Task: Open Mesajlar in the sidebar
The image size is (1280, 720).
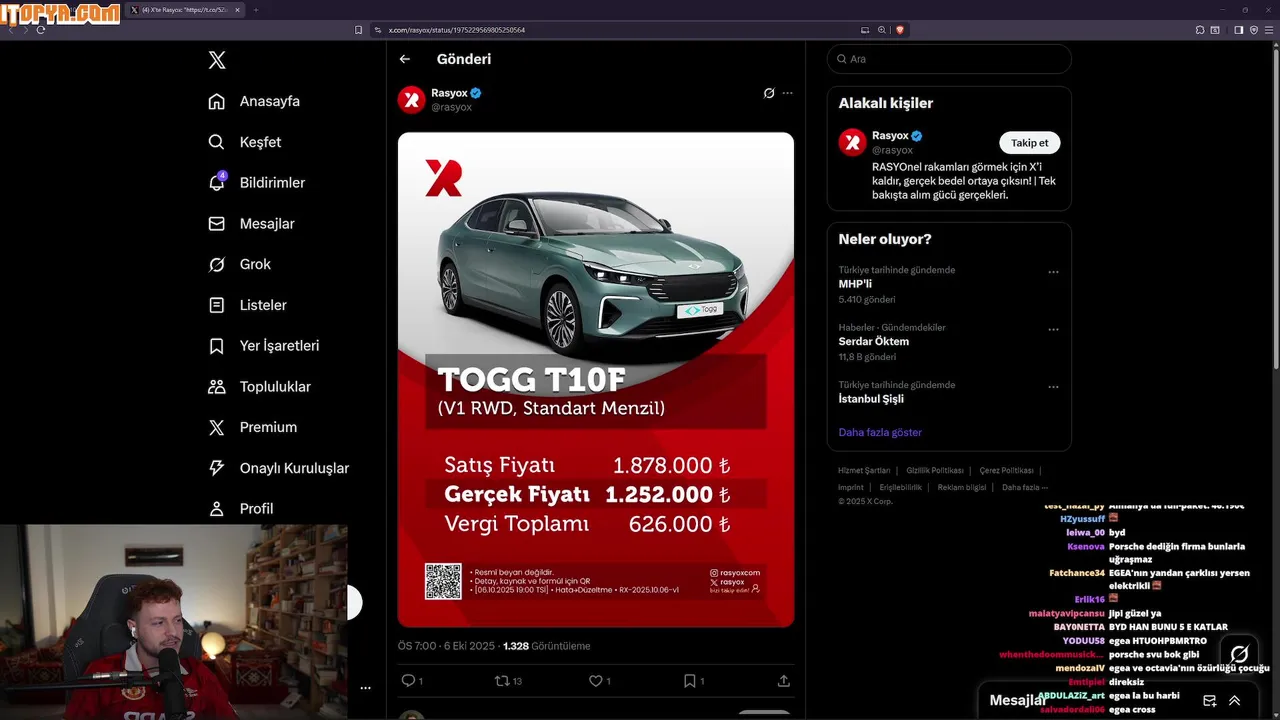Action: (x=251, y=224)
